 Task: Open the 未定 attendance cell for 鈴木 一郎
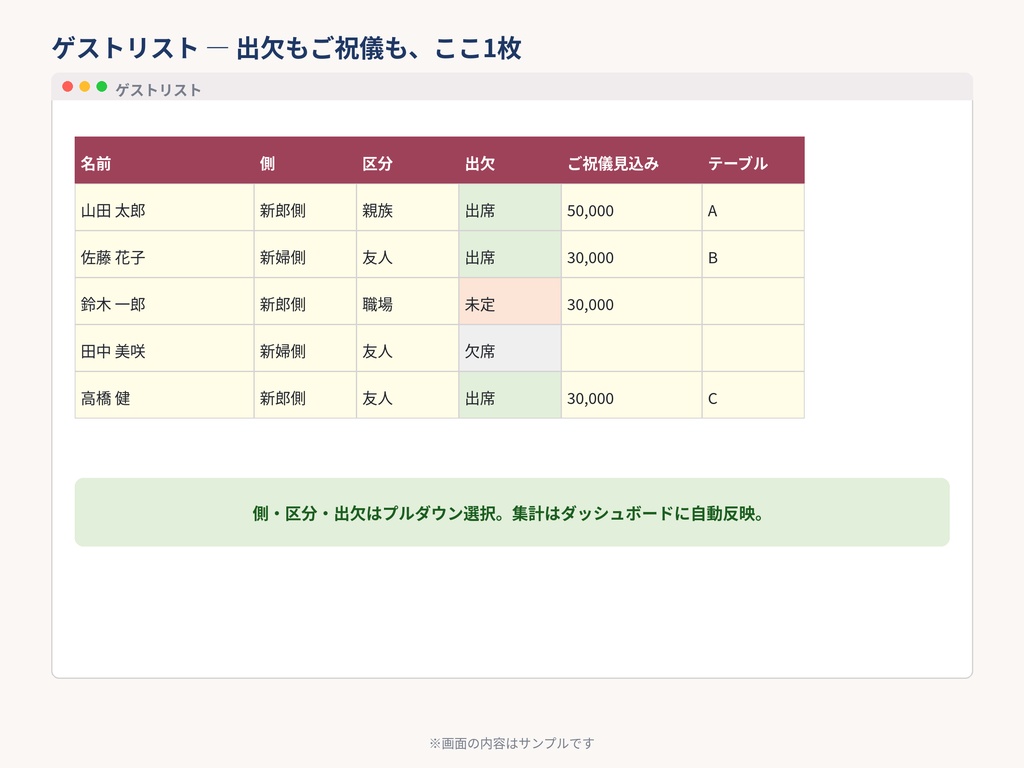pyautogui.click(x=510, y=302)
